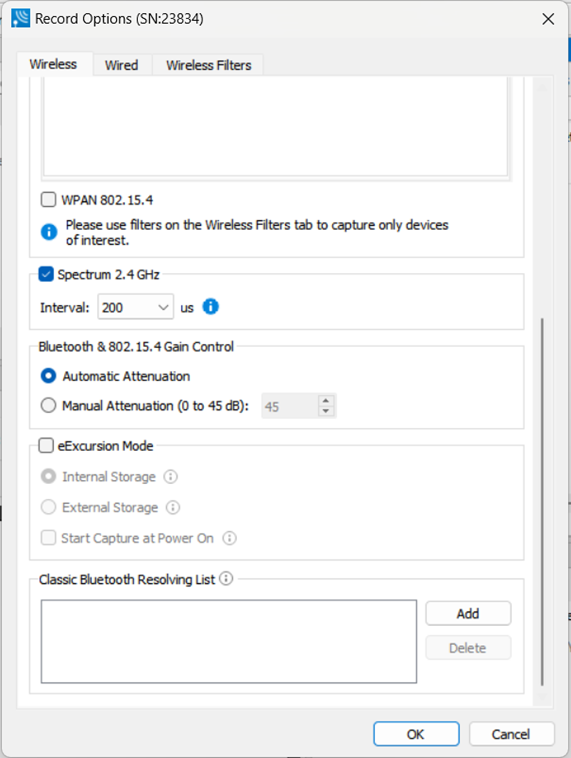Open the Wireless Filters tab
571x758 pixels.
click(x=208, y=65)
